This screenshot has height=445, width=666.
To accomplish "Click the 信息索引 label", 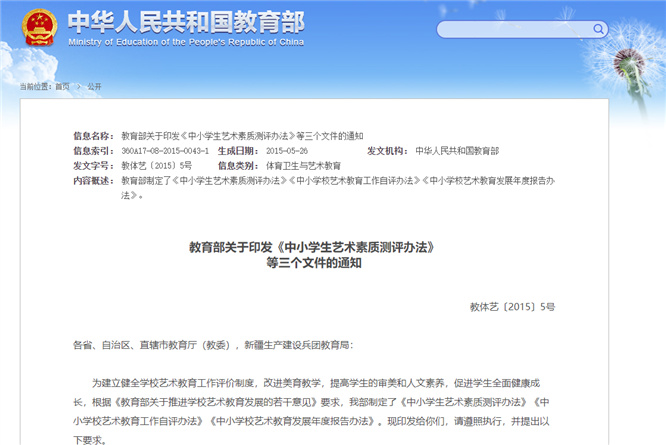I will click(93, 151).
